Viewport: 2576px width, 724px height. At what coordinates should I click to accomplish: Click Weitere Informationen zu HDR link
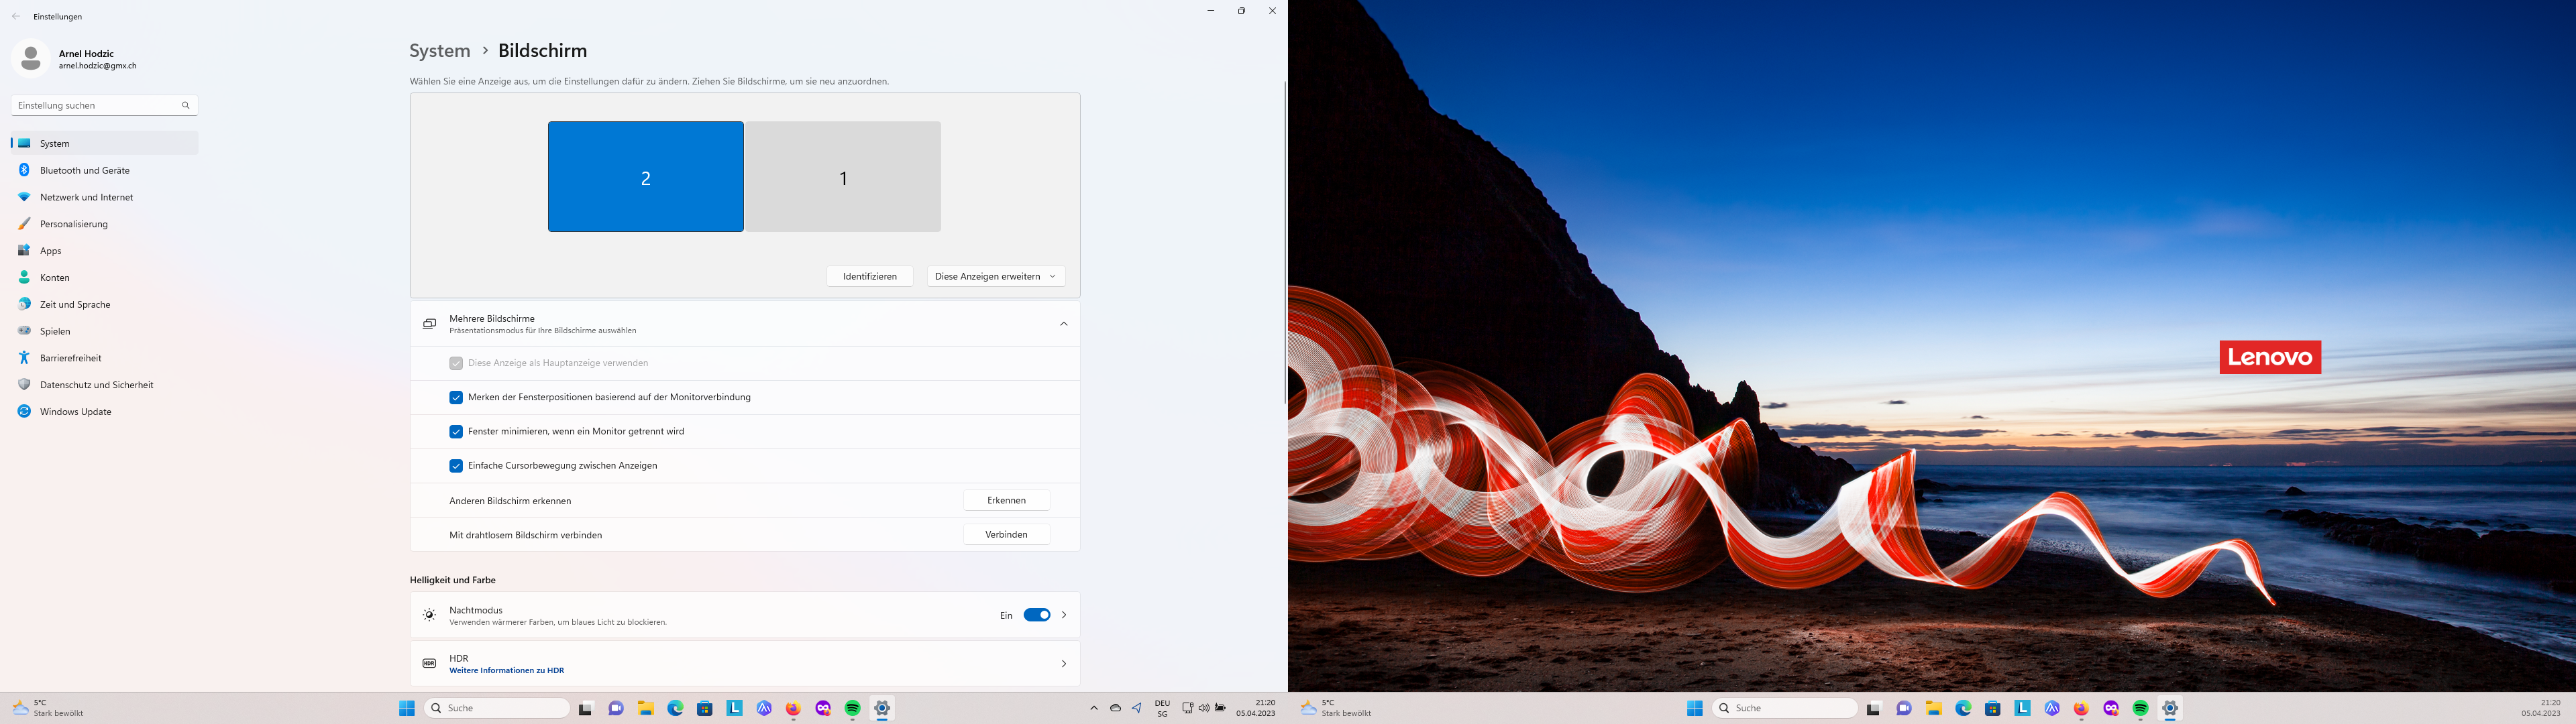[506, 670]
